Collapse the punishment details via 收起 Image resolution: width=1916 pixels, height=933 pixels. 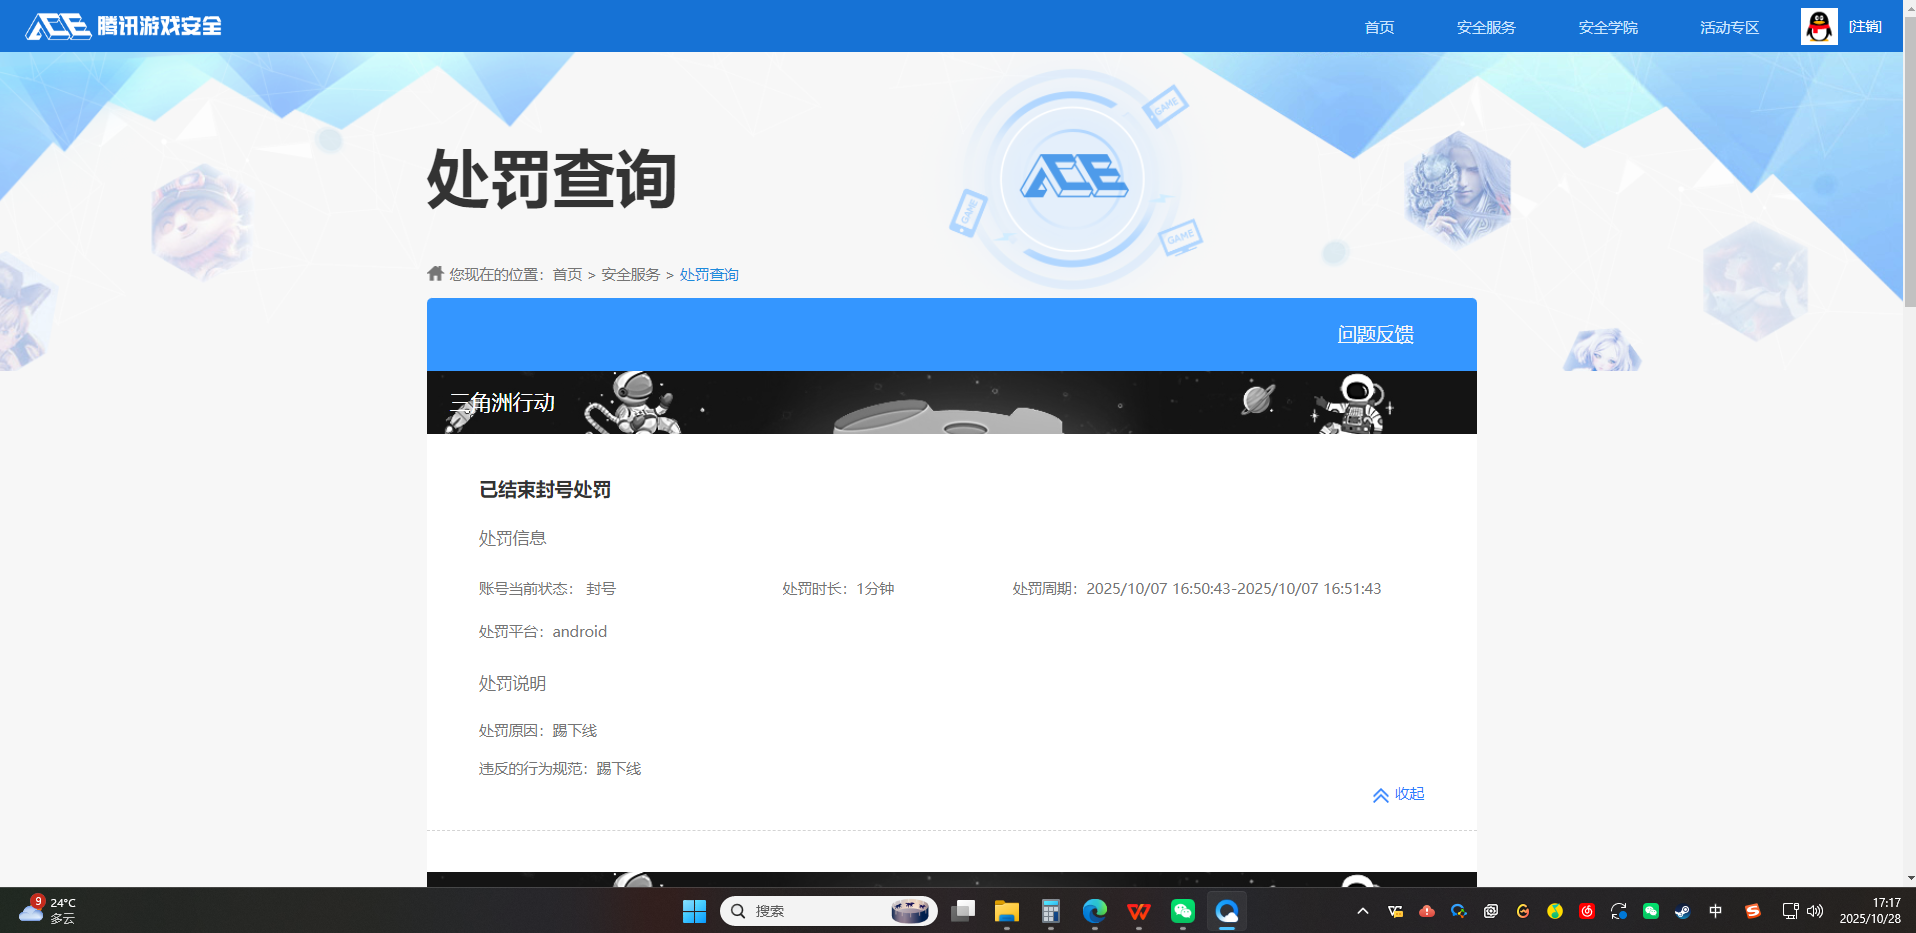[1397, 794]
